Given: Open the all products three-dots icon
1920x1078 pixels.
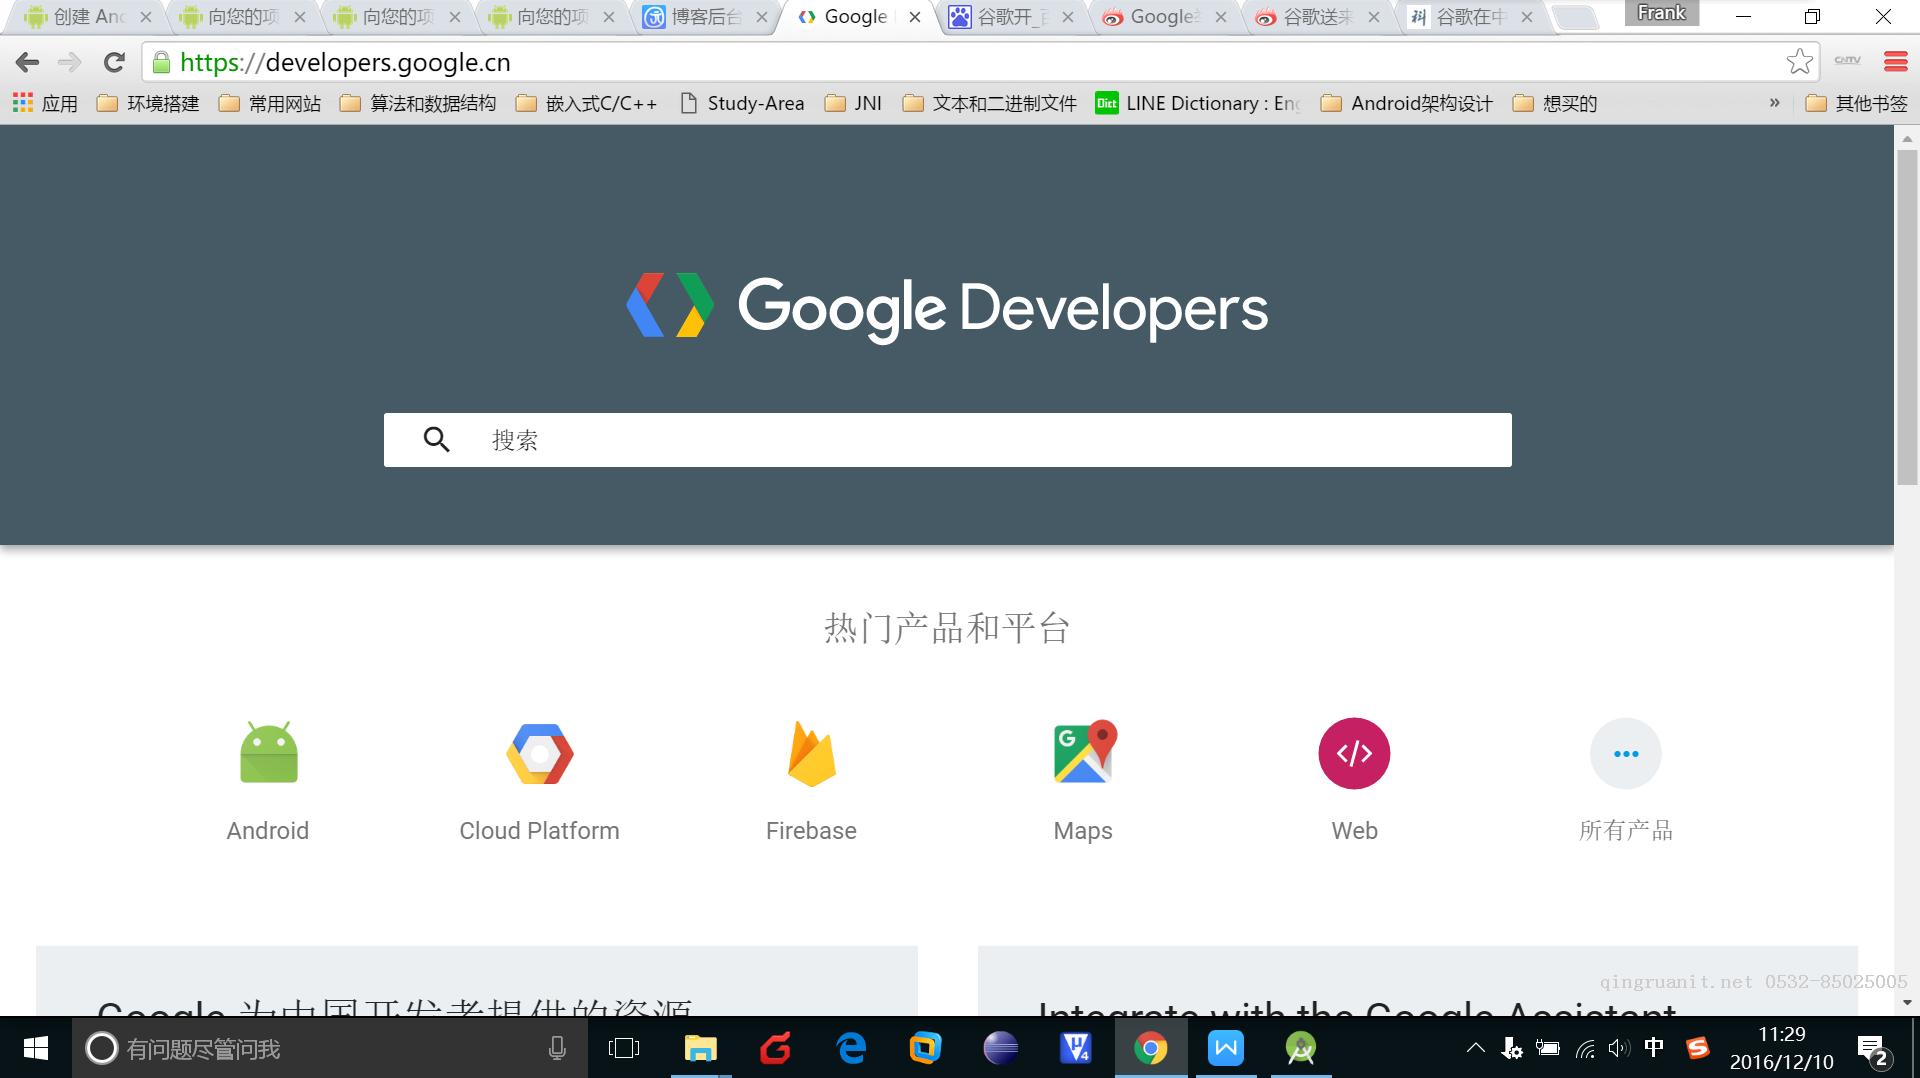Looking at the screenshot, I should tap(1626, 753).
